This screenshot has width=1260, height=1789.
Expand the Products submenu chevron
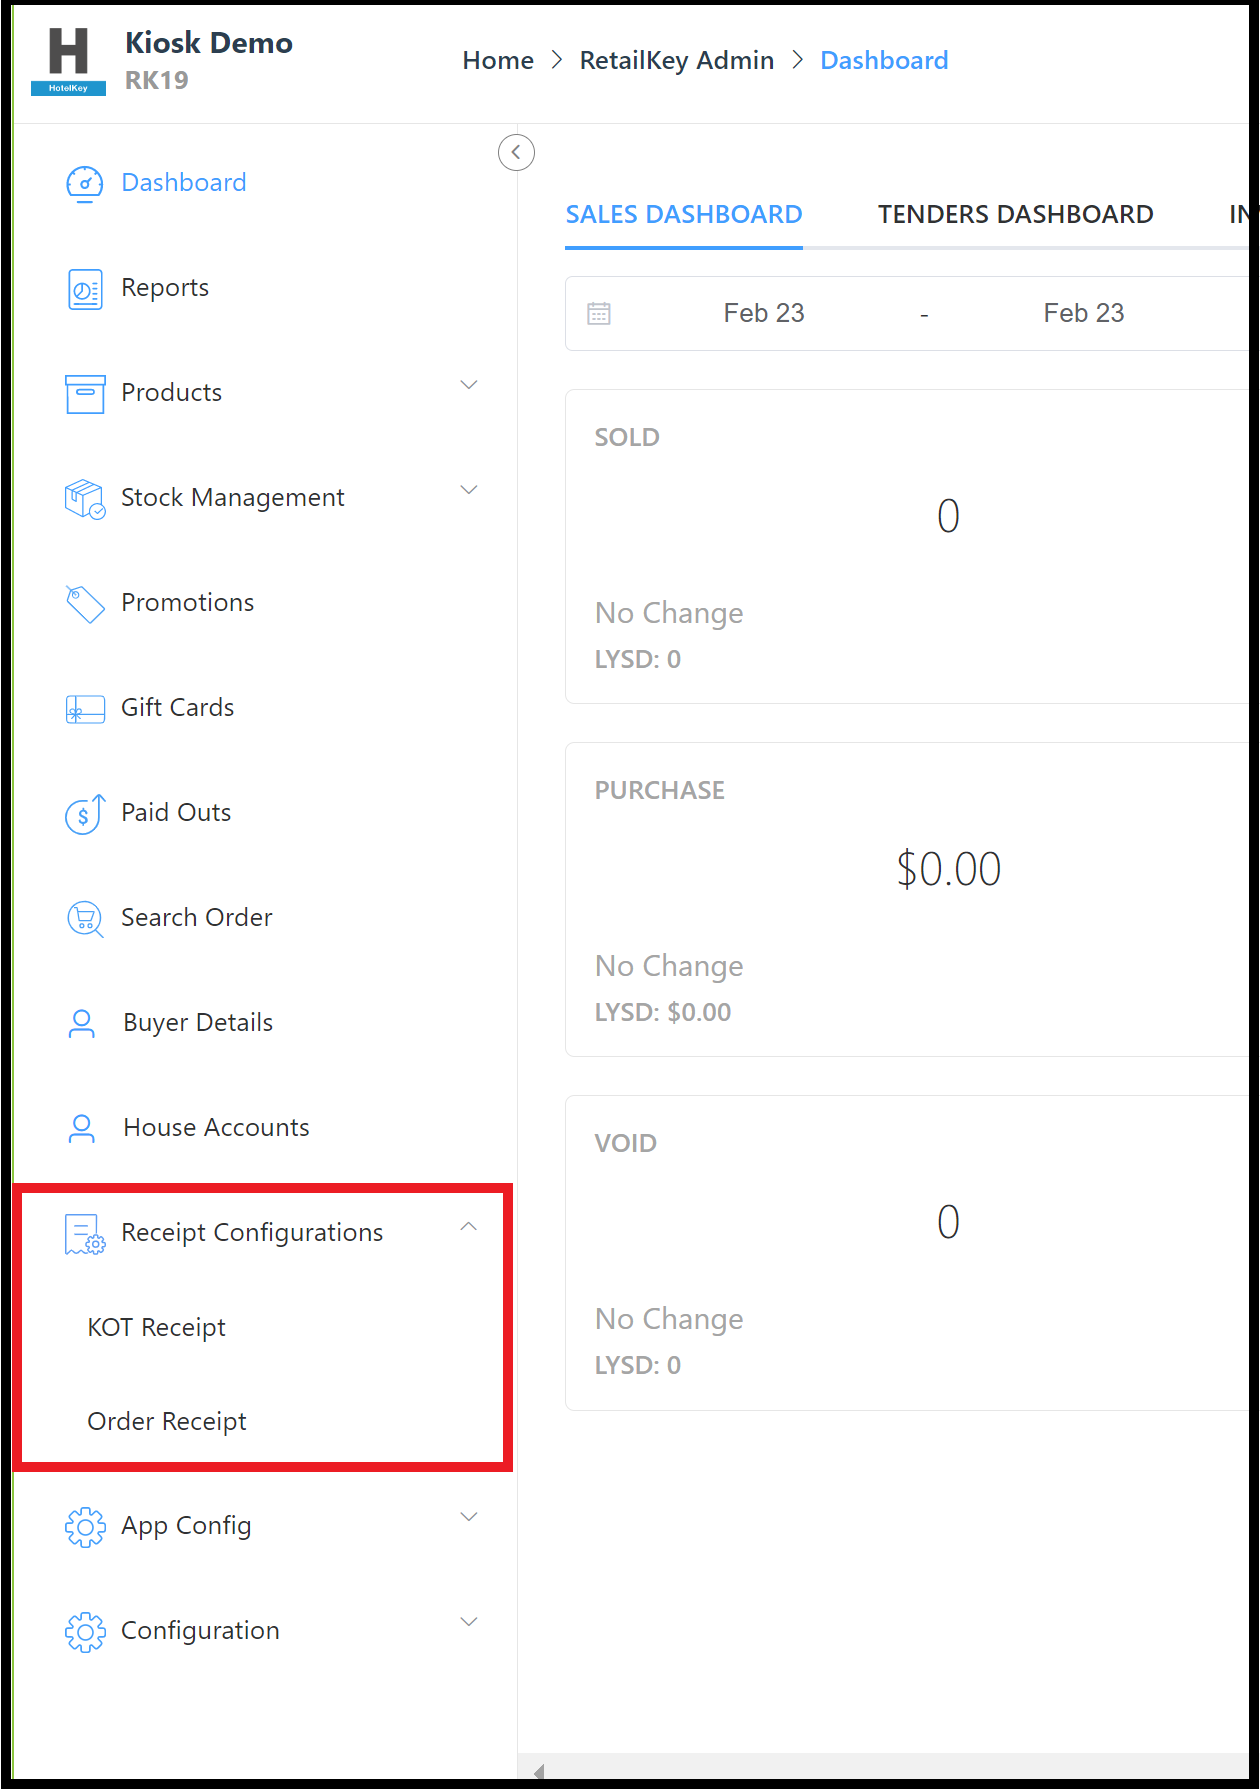pyautogui.click(x=468, y=385)
